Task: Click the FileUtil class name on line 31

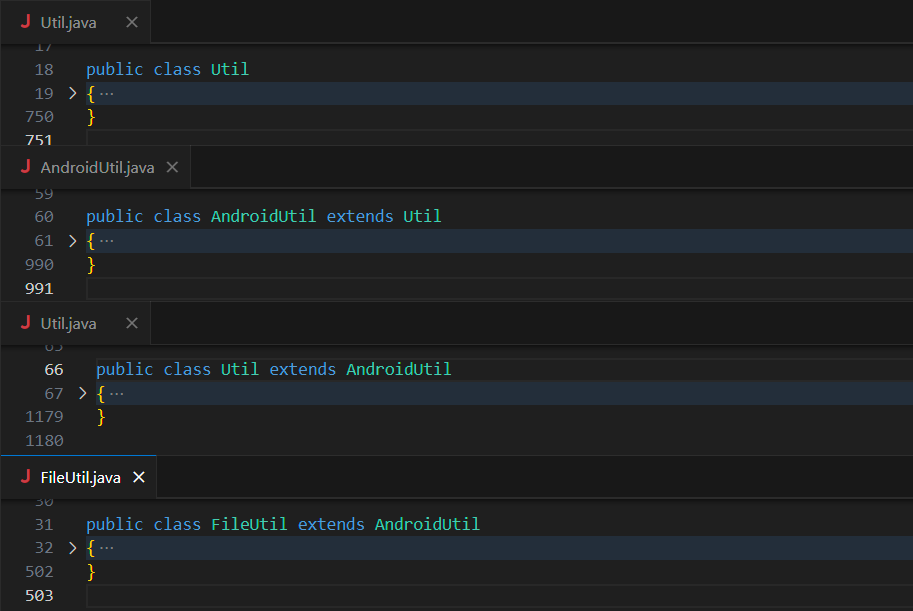Action: pyautogui.click(x=249, y=524)
